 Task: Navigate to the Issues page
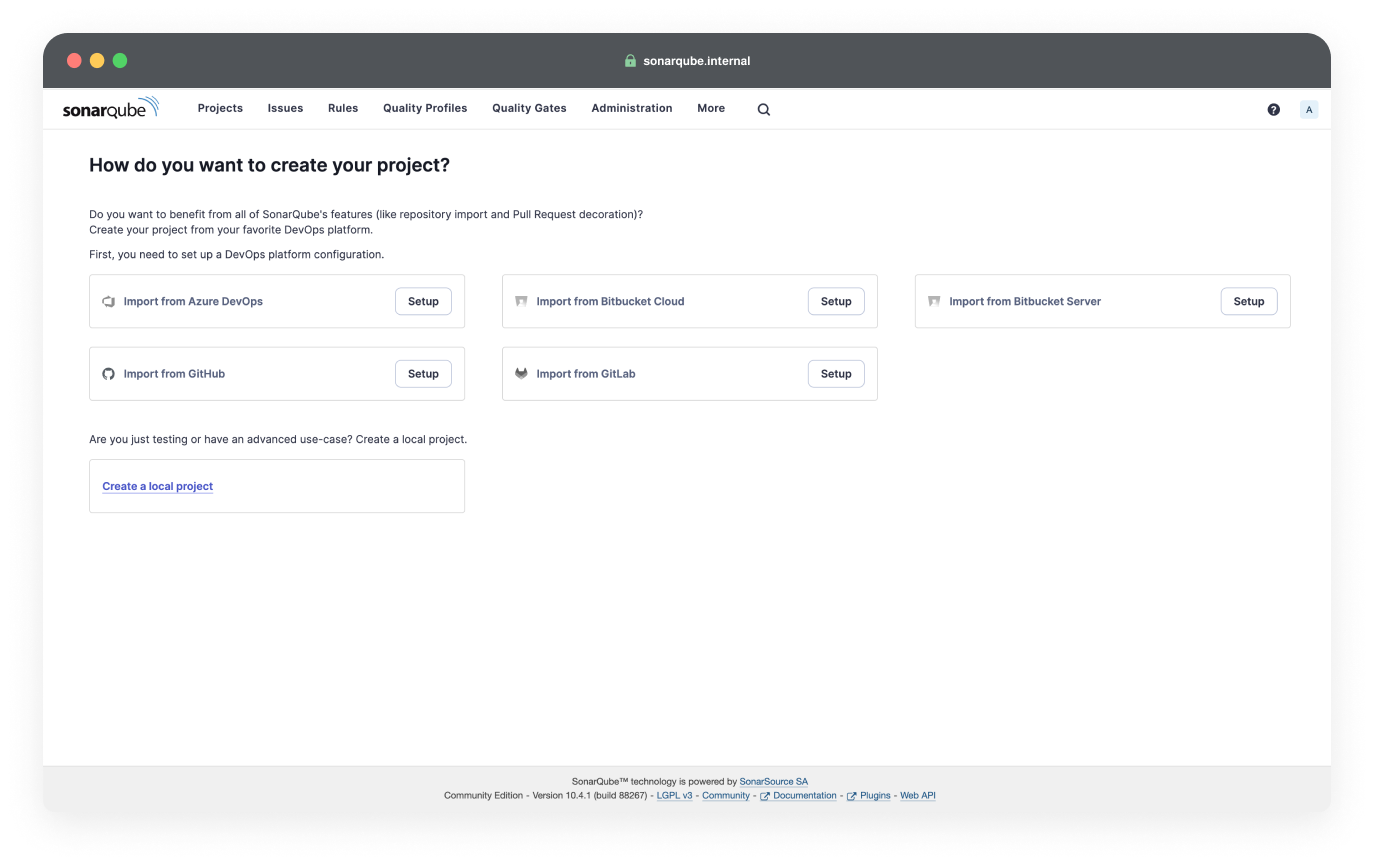285,108
